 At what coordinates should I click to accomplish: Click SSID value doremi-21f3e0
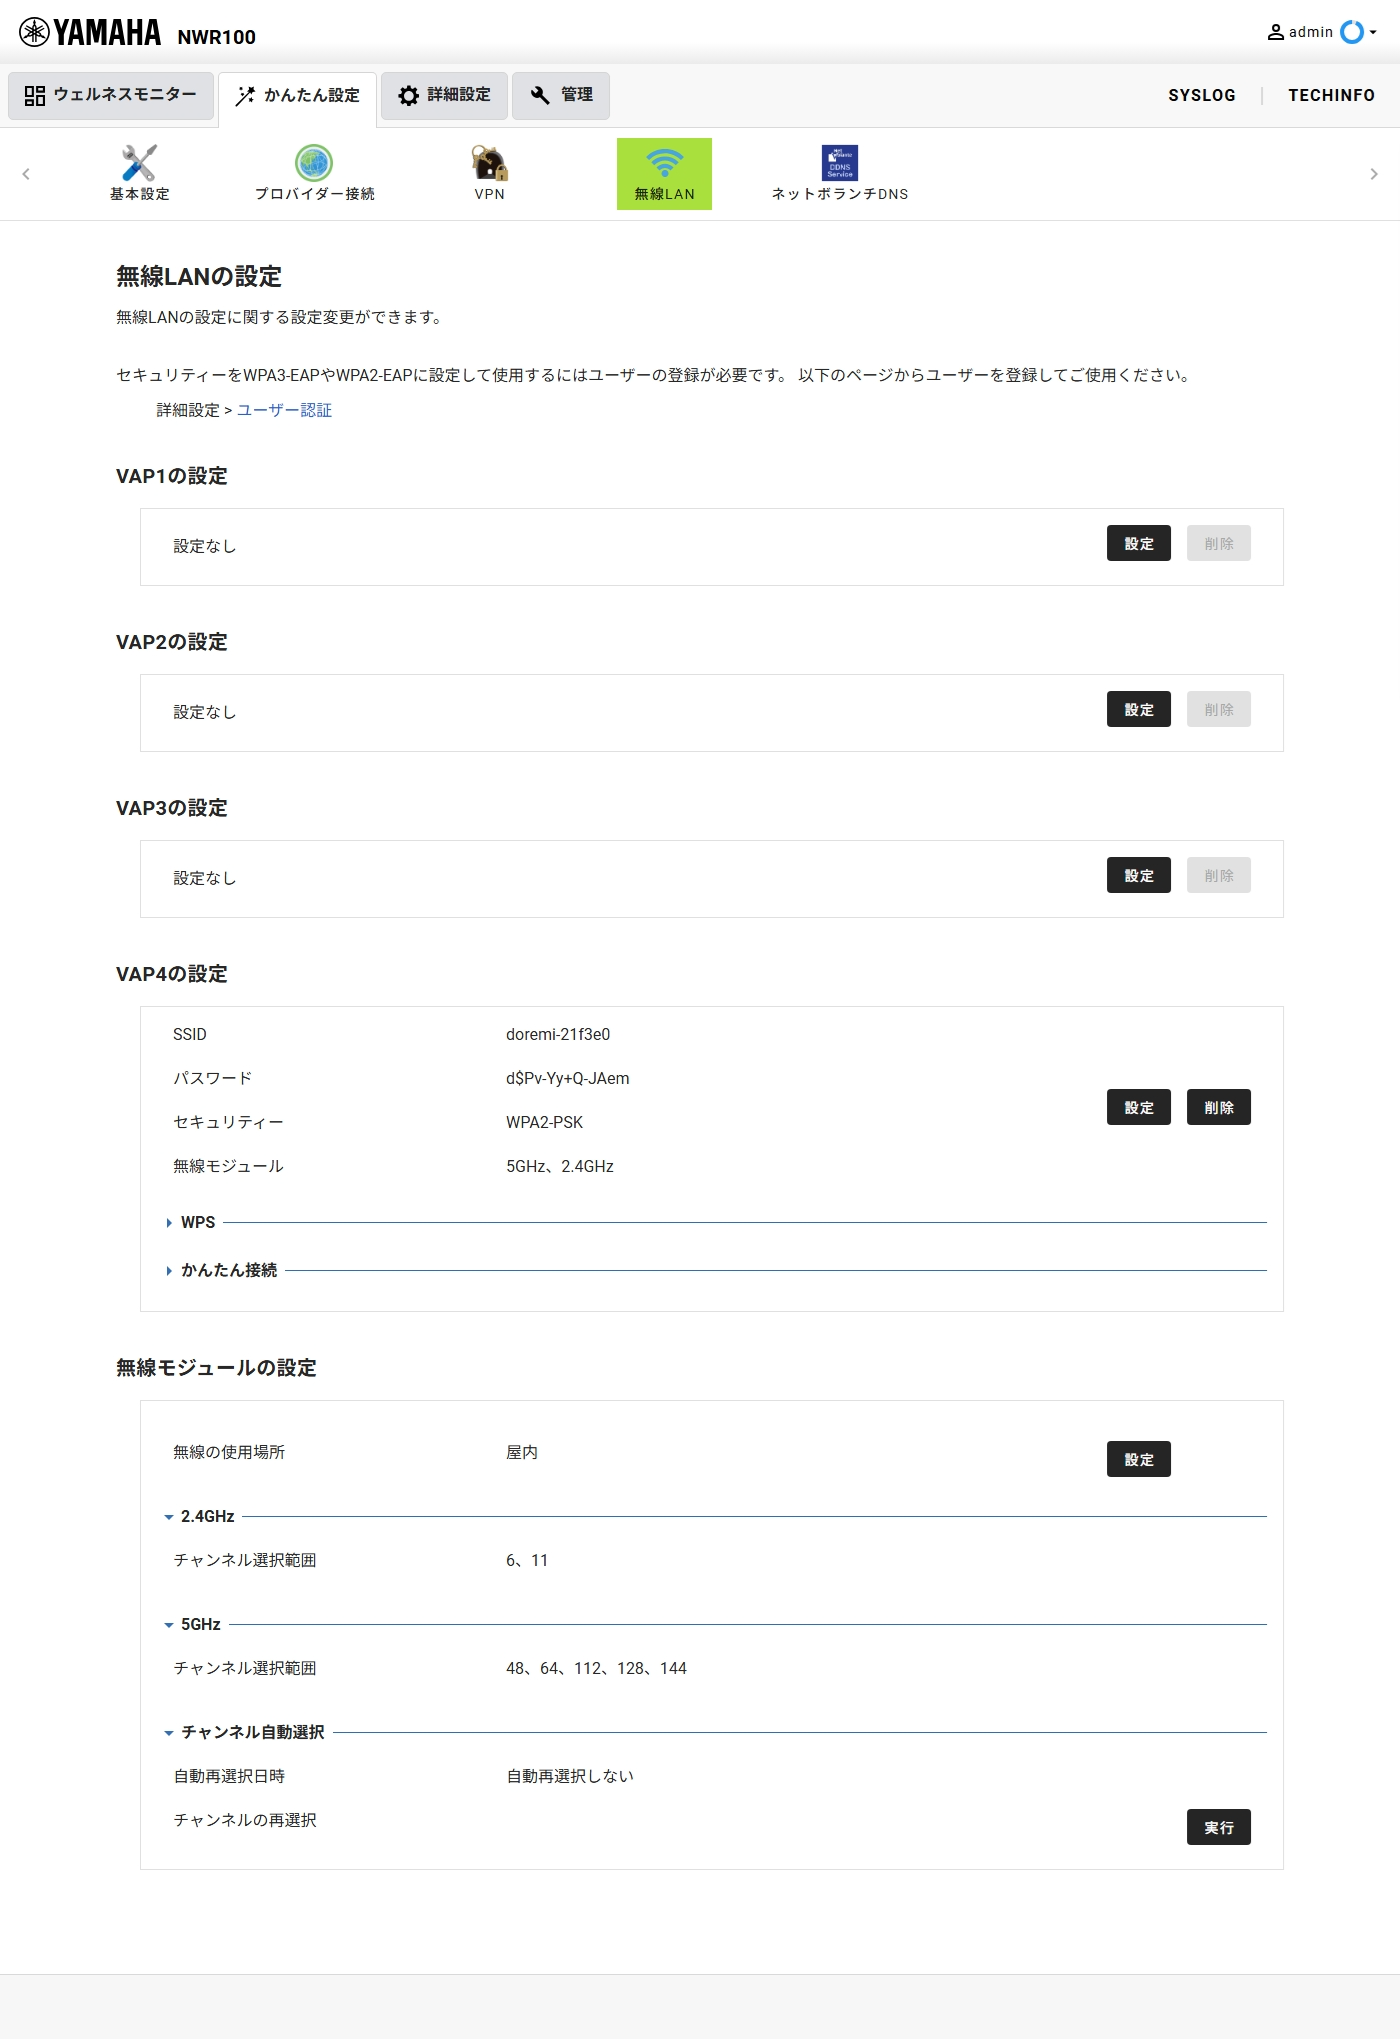click(x=558, y=1034)
